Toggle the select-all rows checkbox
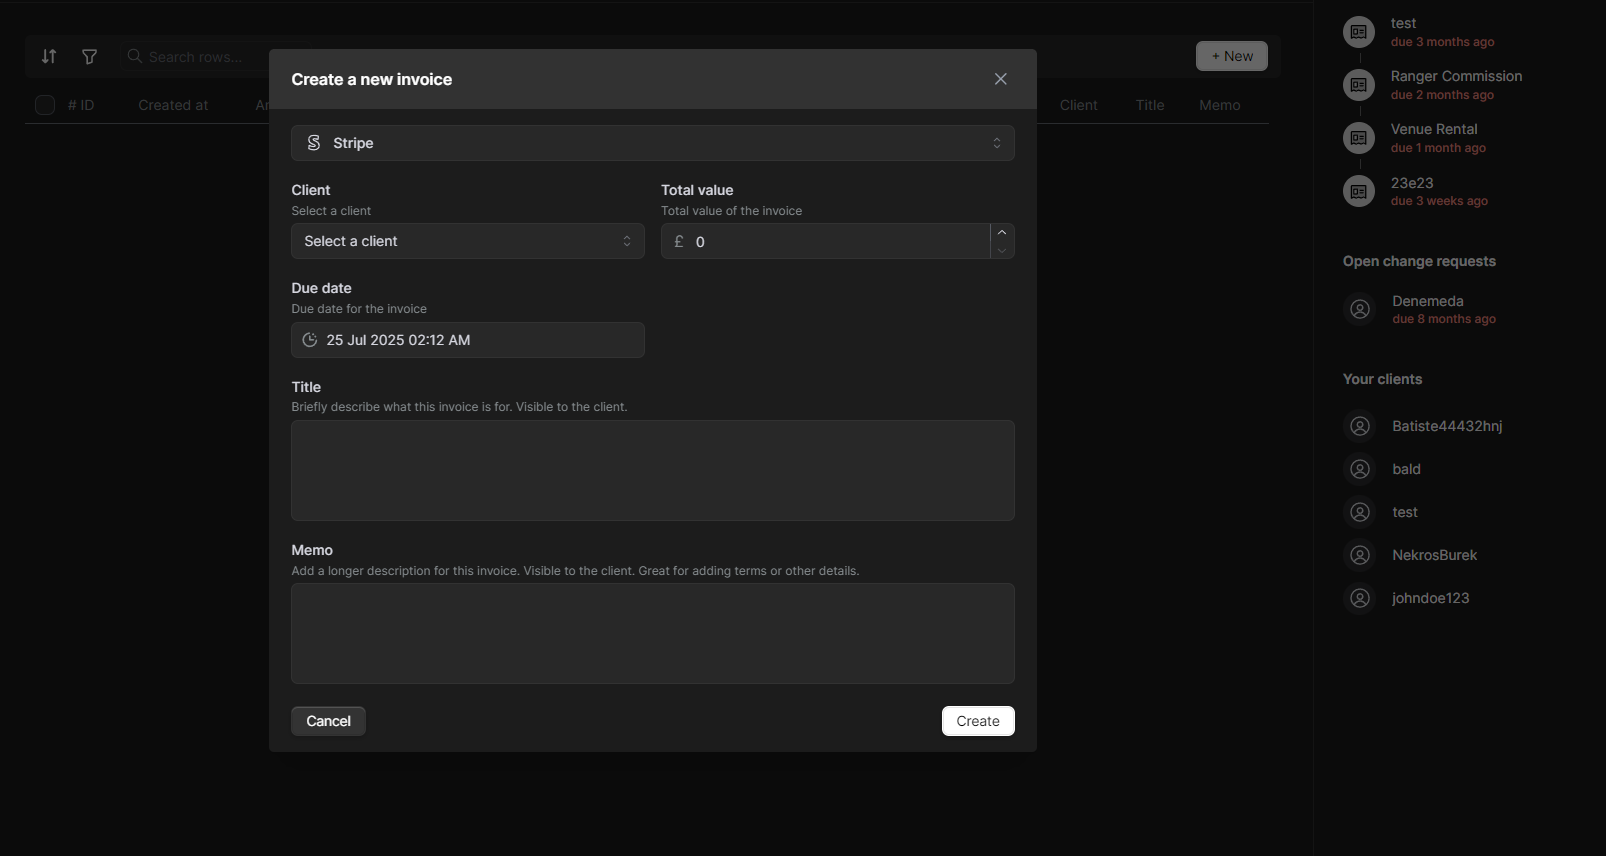This screenshot has width=1606, height=856. coord(45,105)
